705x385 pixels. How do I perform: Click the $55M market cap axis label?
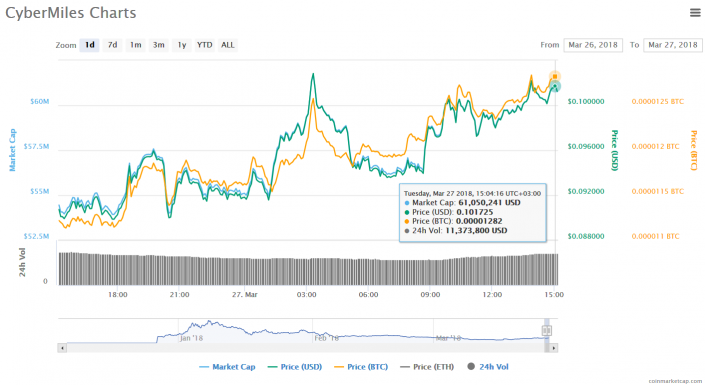40,192
